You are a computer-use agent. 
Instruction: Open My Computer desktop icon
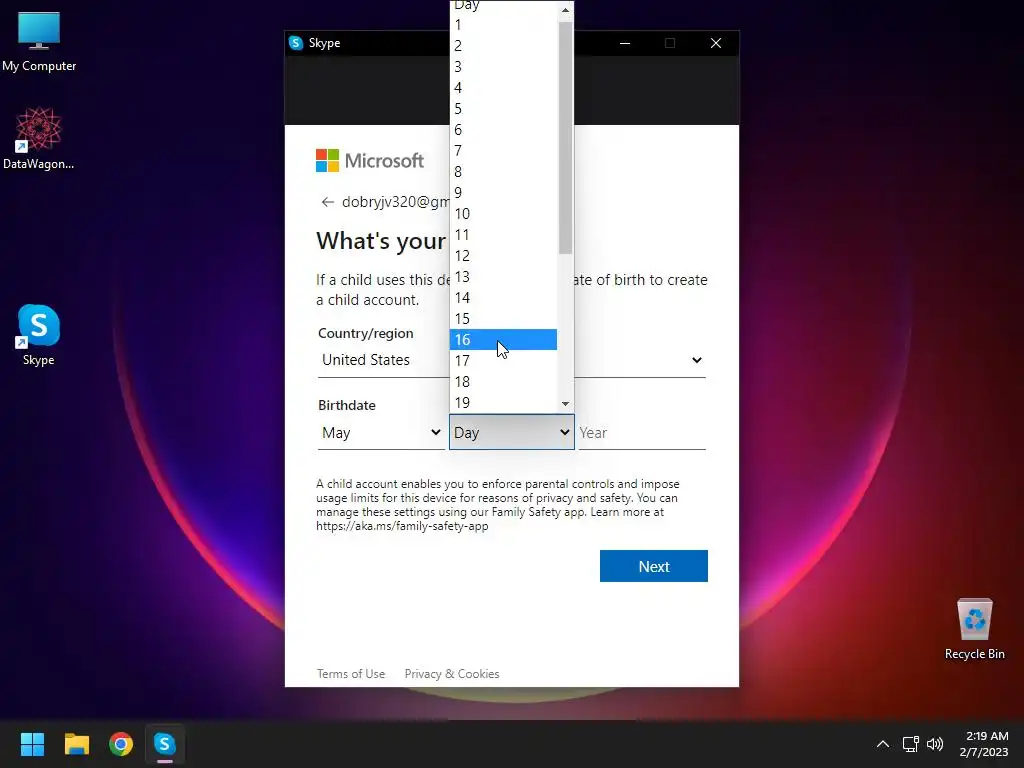coord(39,41)
